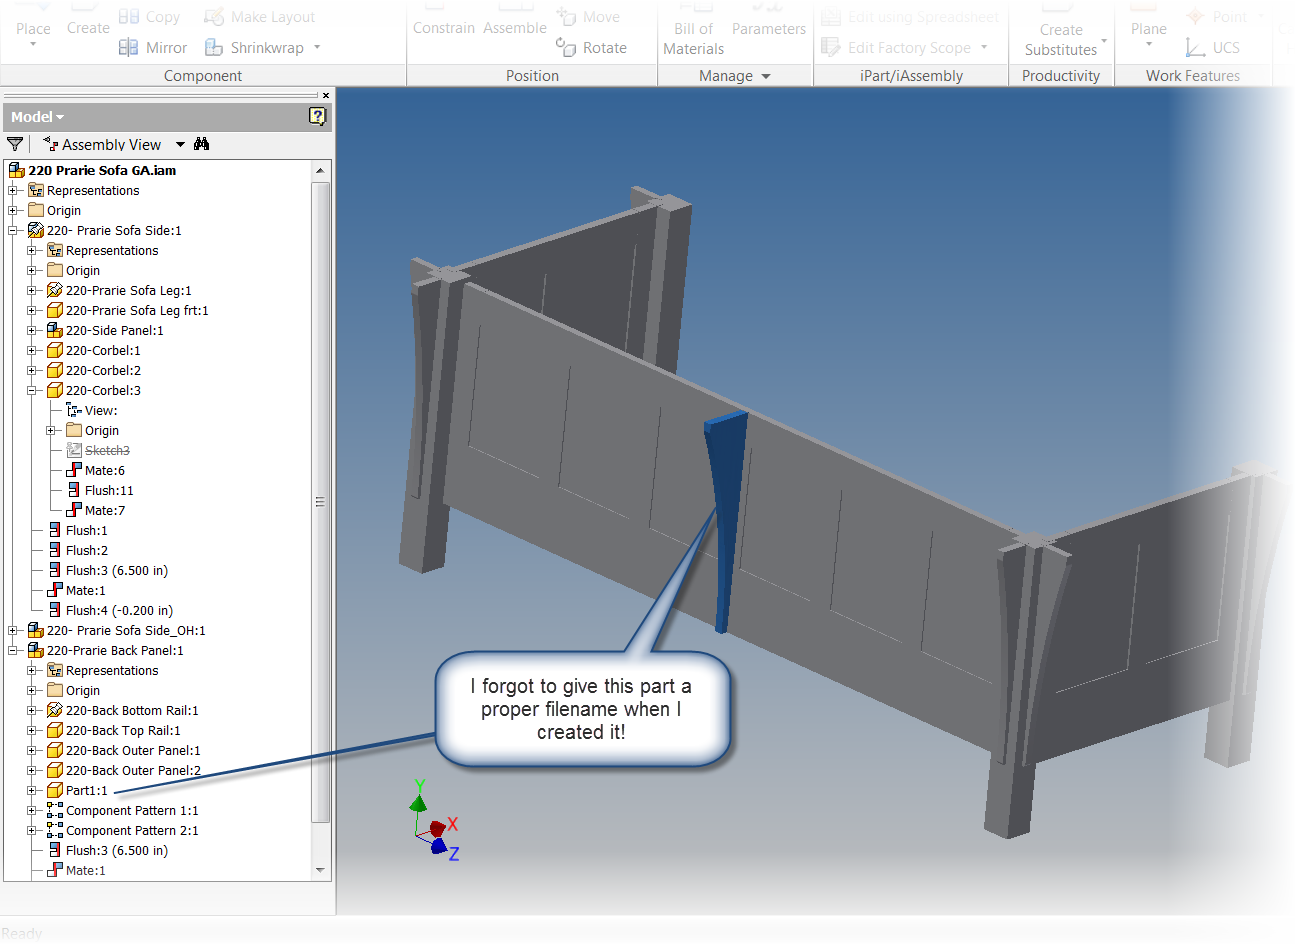Screen dimensions: 1296x945
Task: Click the Component Pattern 2:1 icon
Action: coord(55,830)
